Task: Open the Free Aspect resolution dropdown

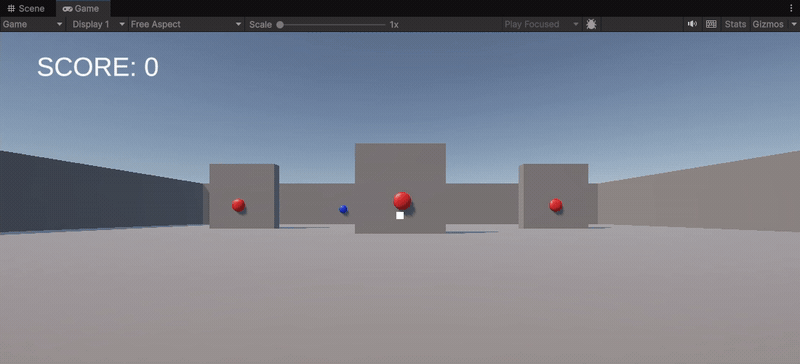Action: (x=186, y=24)
